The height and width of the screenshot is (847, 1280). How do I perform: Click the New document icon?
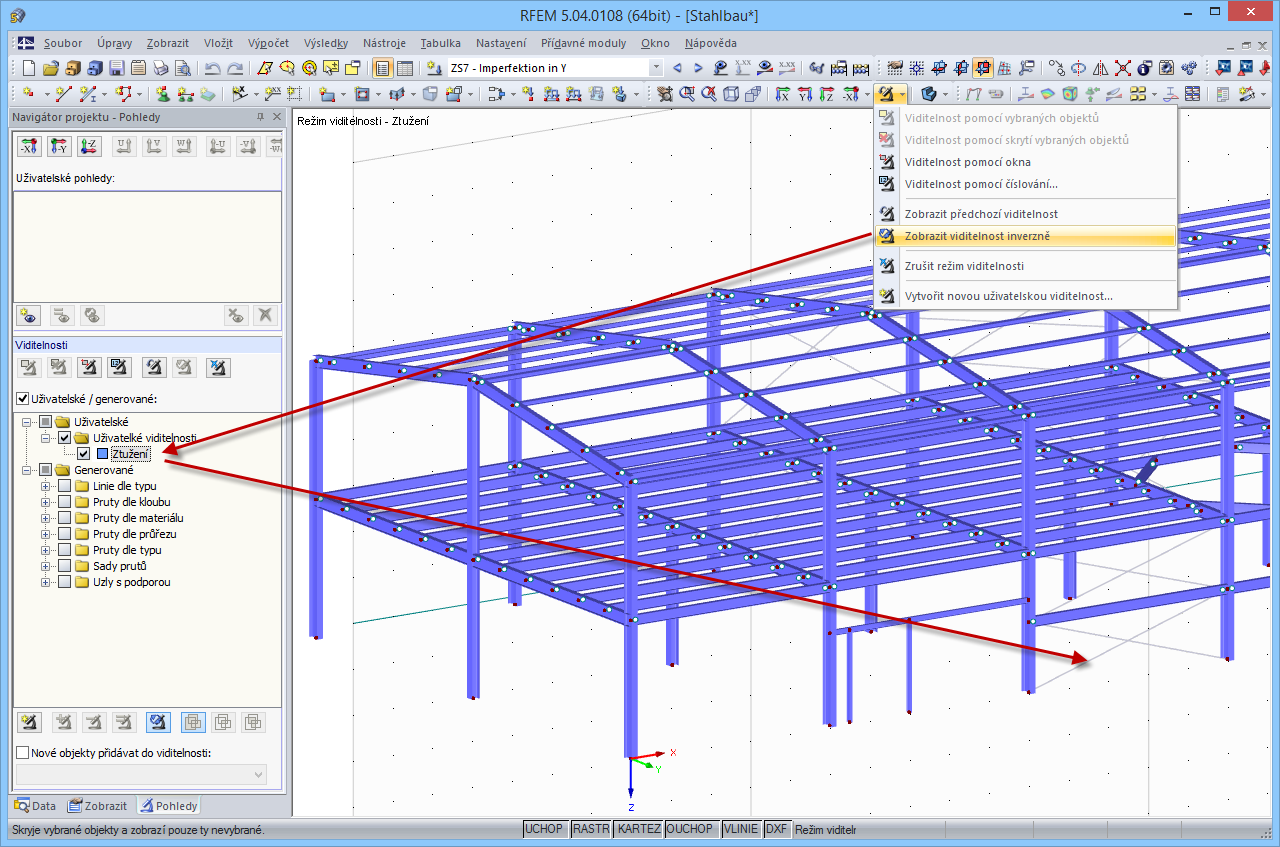pyautogui.click(x=28, y=68)
